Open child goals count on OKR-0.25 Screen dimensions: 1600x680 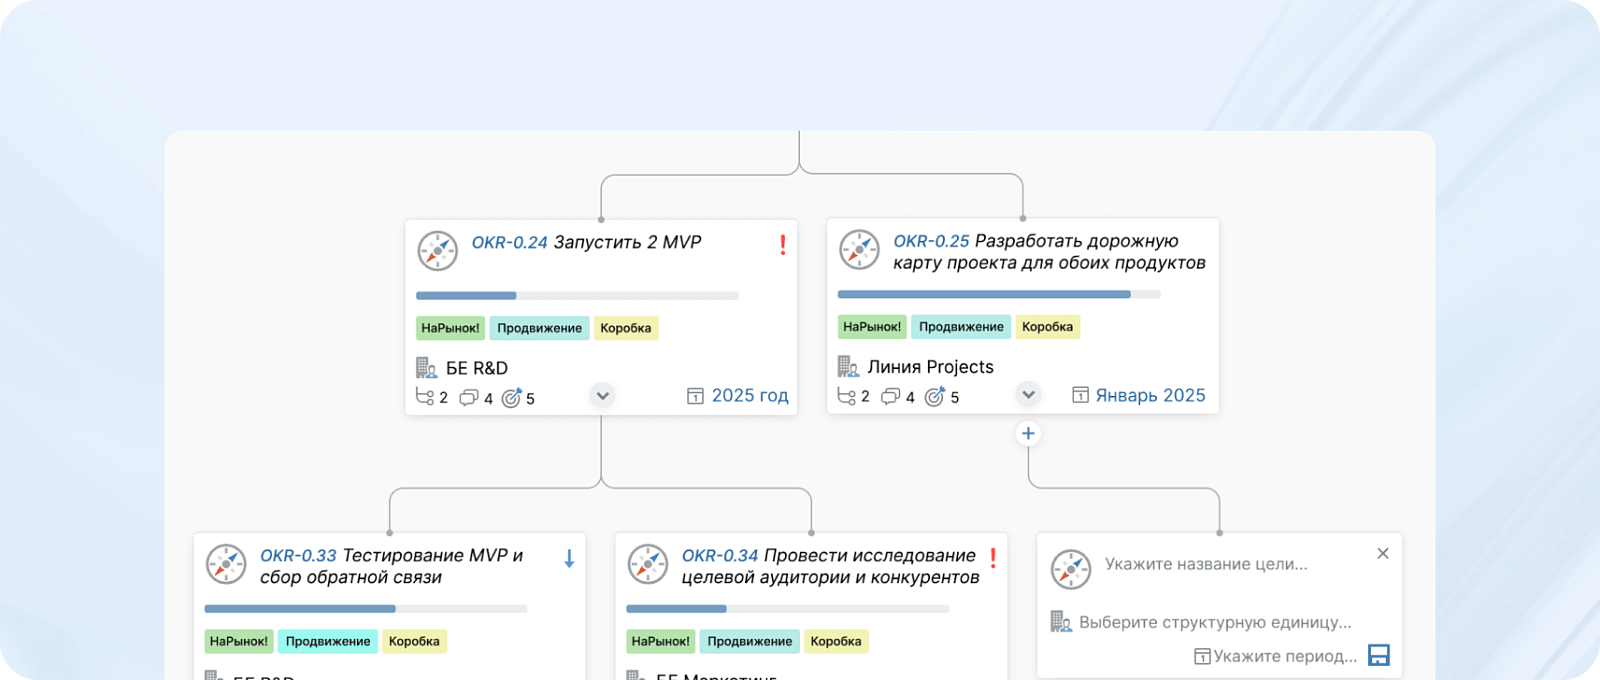tap(854, 396)
